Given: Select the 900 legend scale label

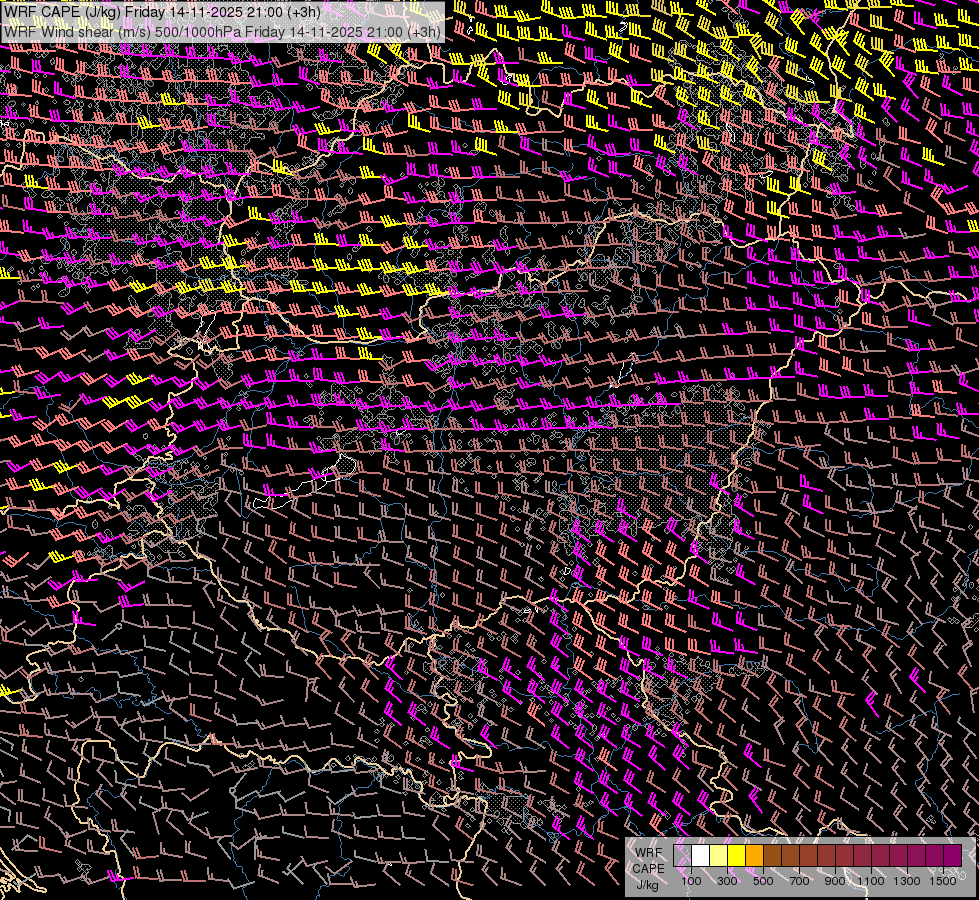Looking at the screenshot, I should coord(835,881).
